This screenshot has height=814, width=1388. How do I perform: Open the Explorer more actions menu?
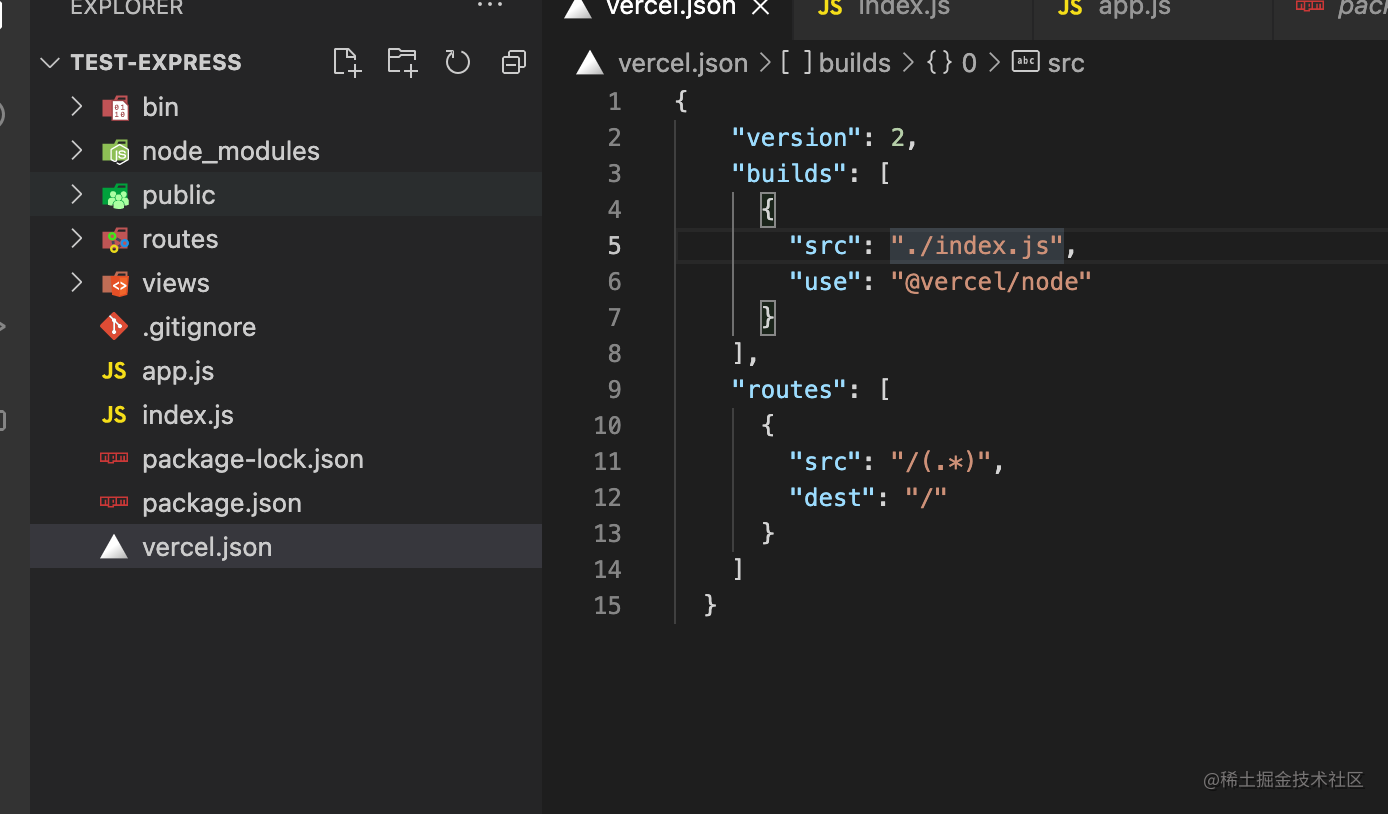[490, 6]
